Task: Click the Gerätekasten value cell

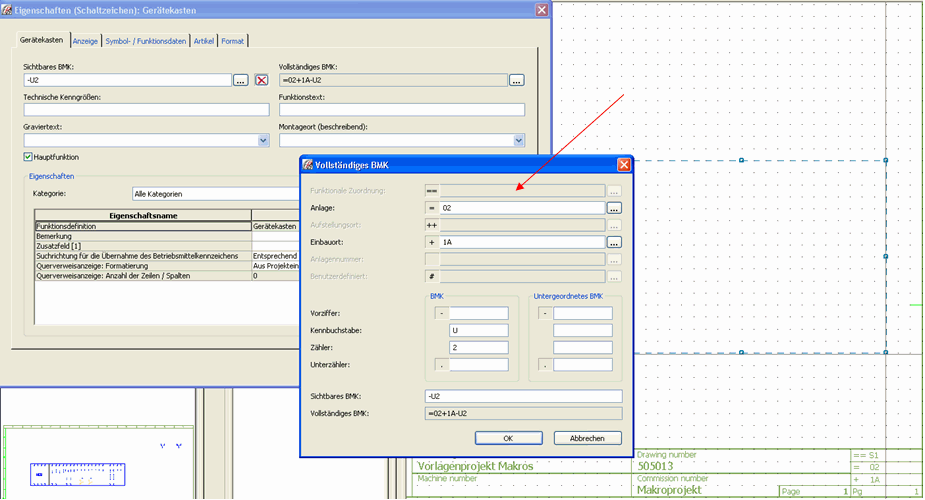Action: (x=275, y=226)
